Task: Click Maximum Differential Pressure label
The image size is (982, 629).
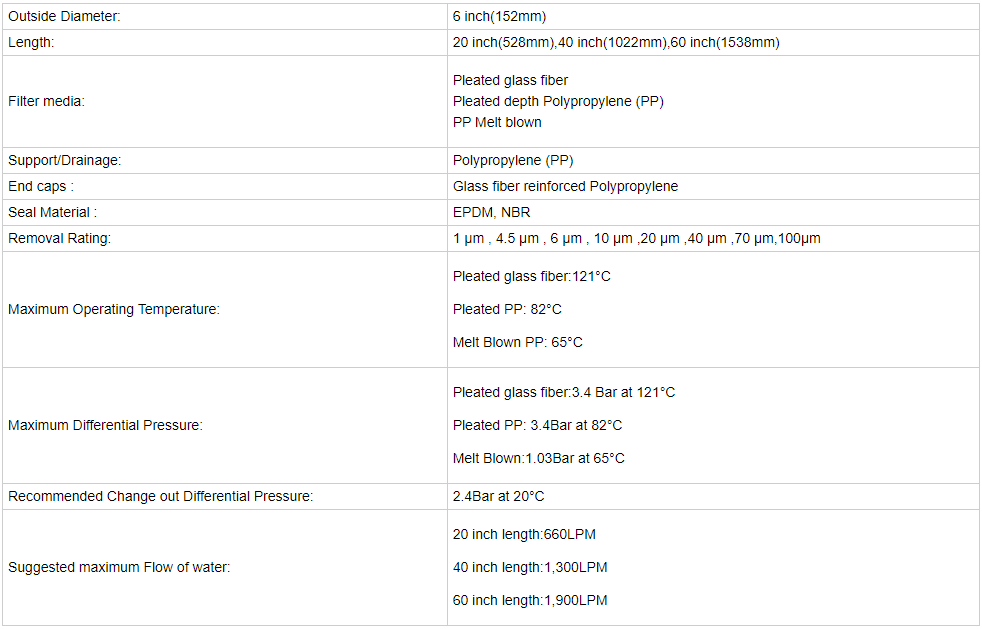Action: (x=105, y=425)
